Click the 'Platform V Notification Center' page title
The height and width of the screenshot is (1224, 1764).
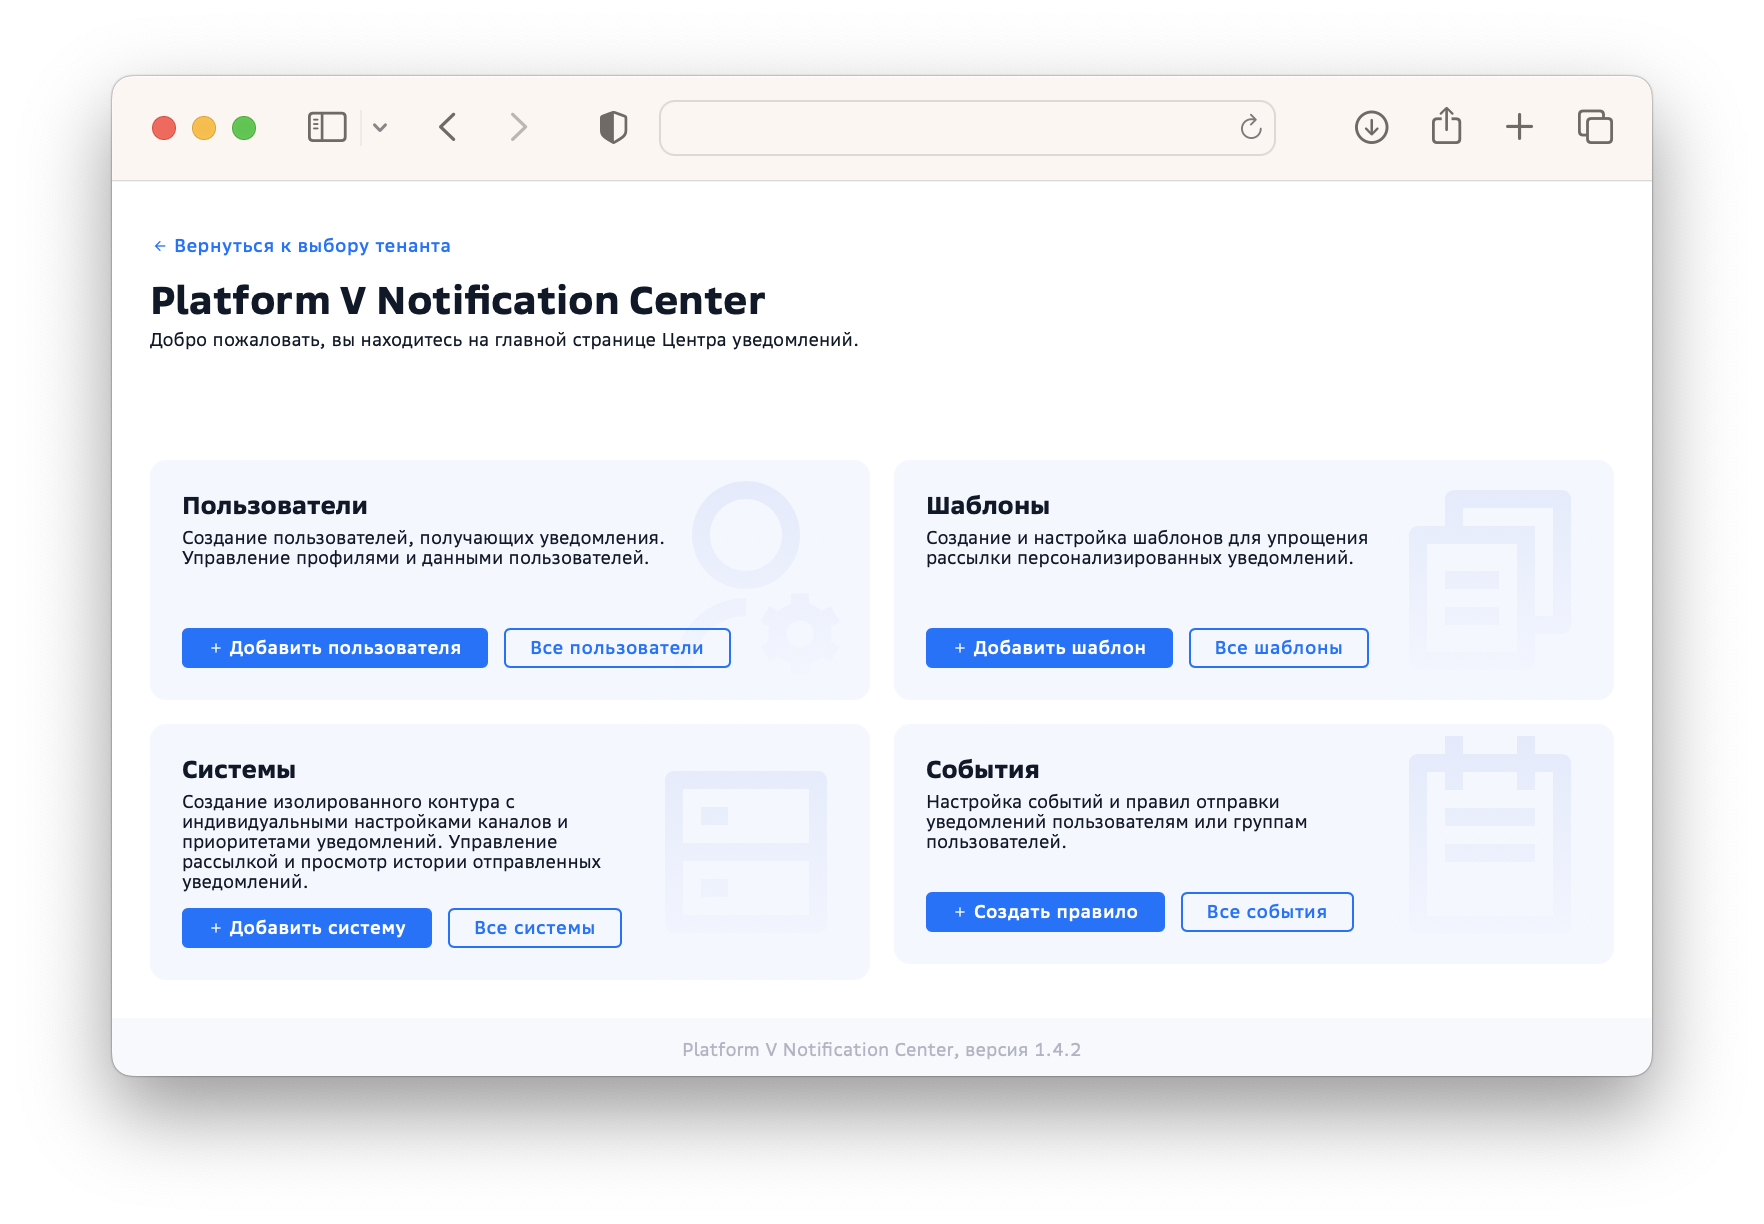tap(458, 301)
